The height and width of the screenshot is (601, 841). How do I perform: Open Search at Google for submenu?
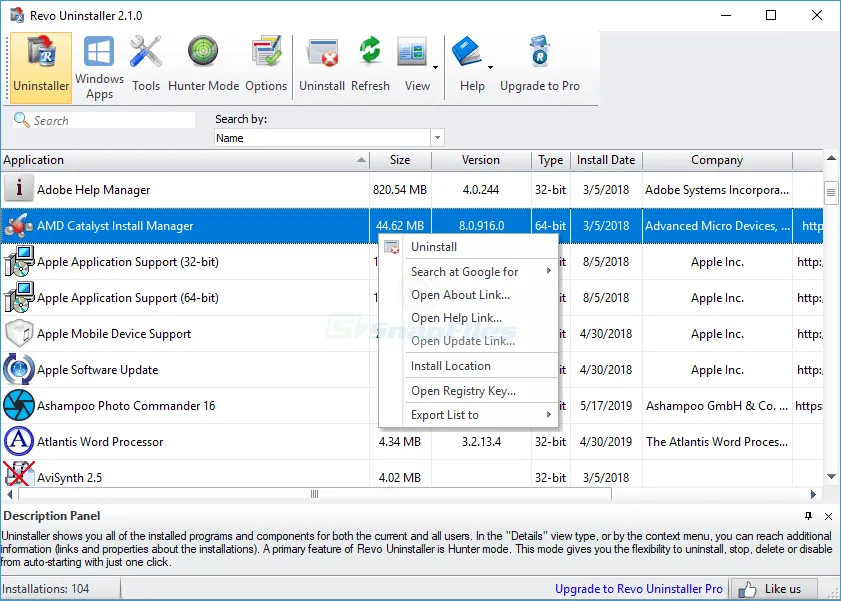pos(469,272)
